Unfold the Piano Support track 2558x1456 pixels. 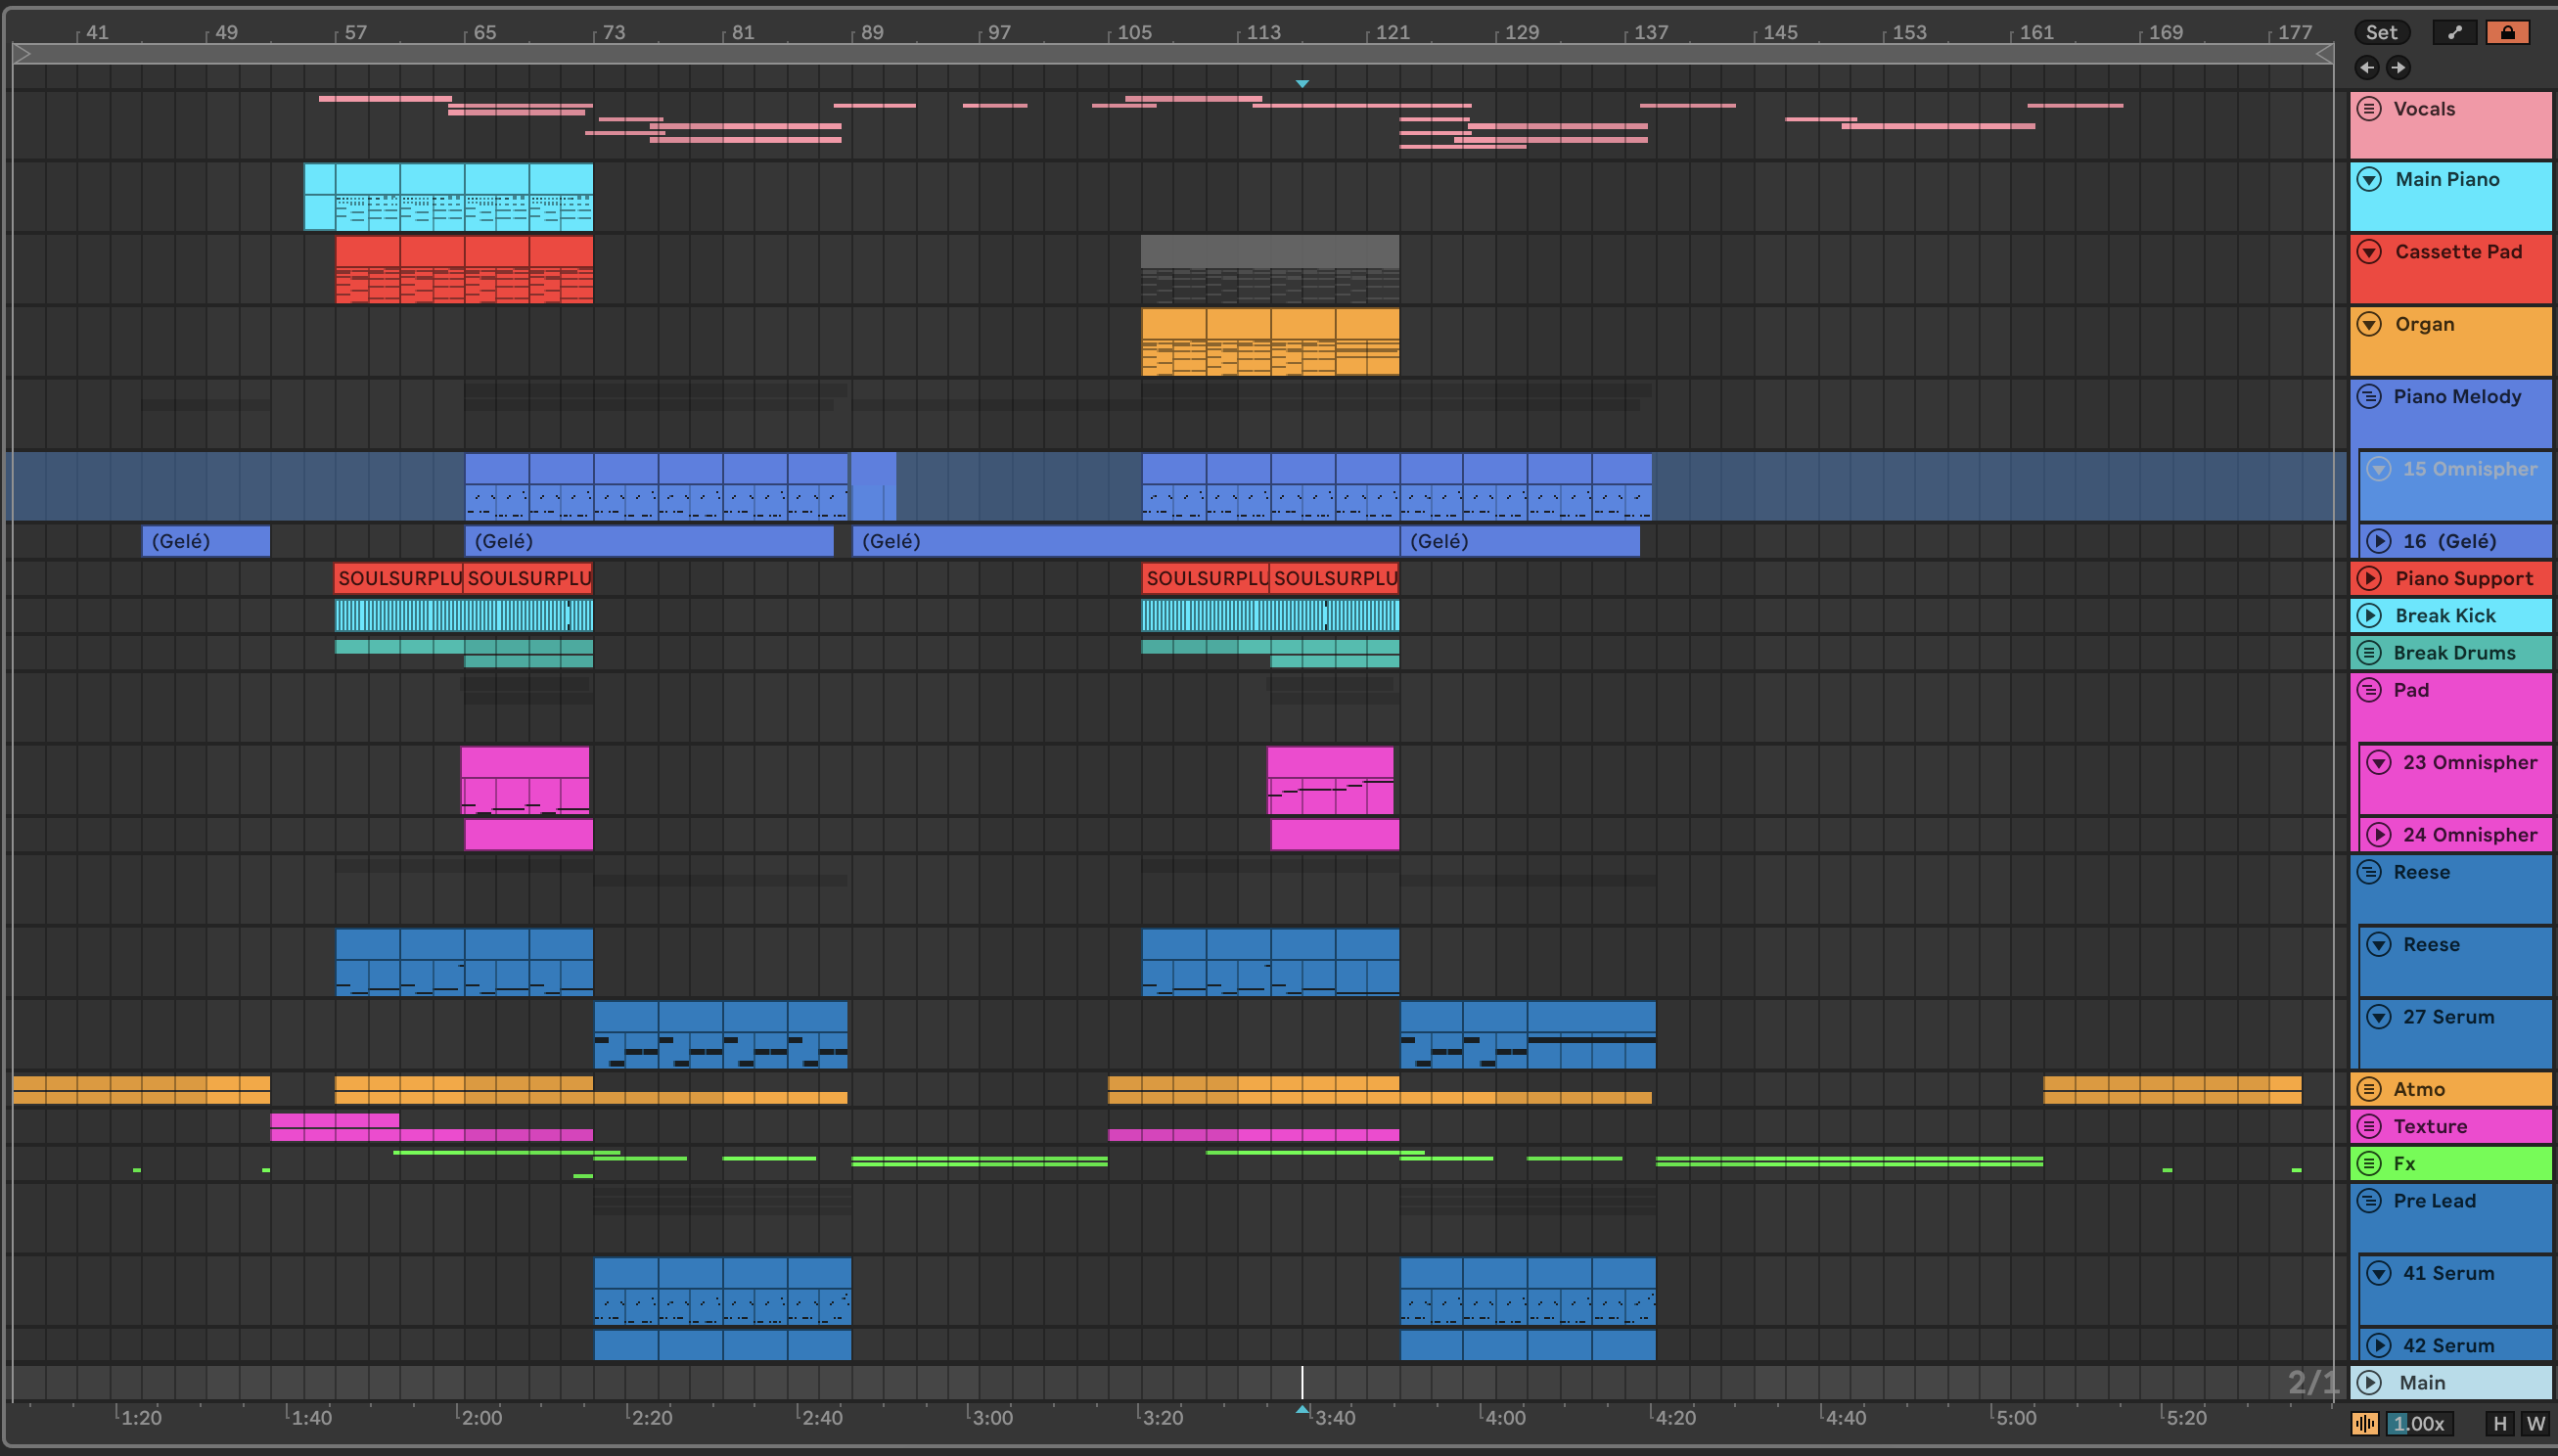2369,578
